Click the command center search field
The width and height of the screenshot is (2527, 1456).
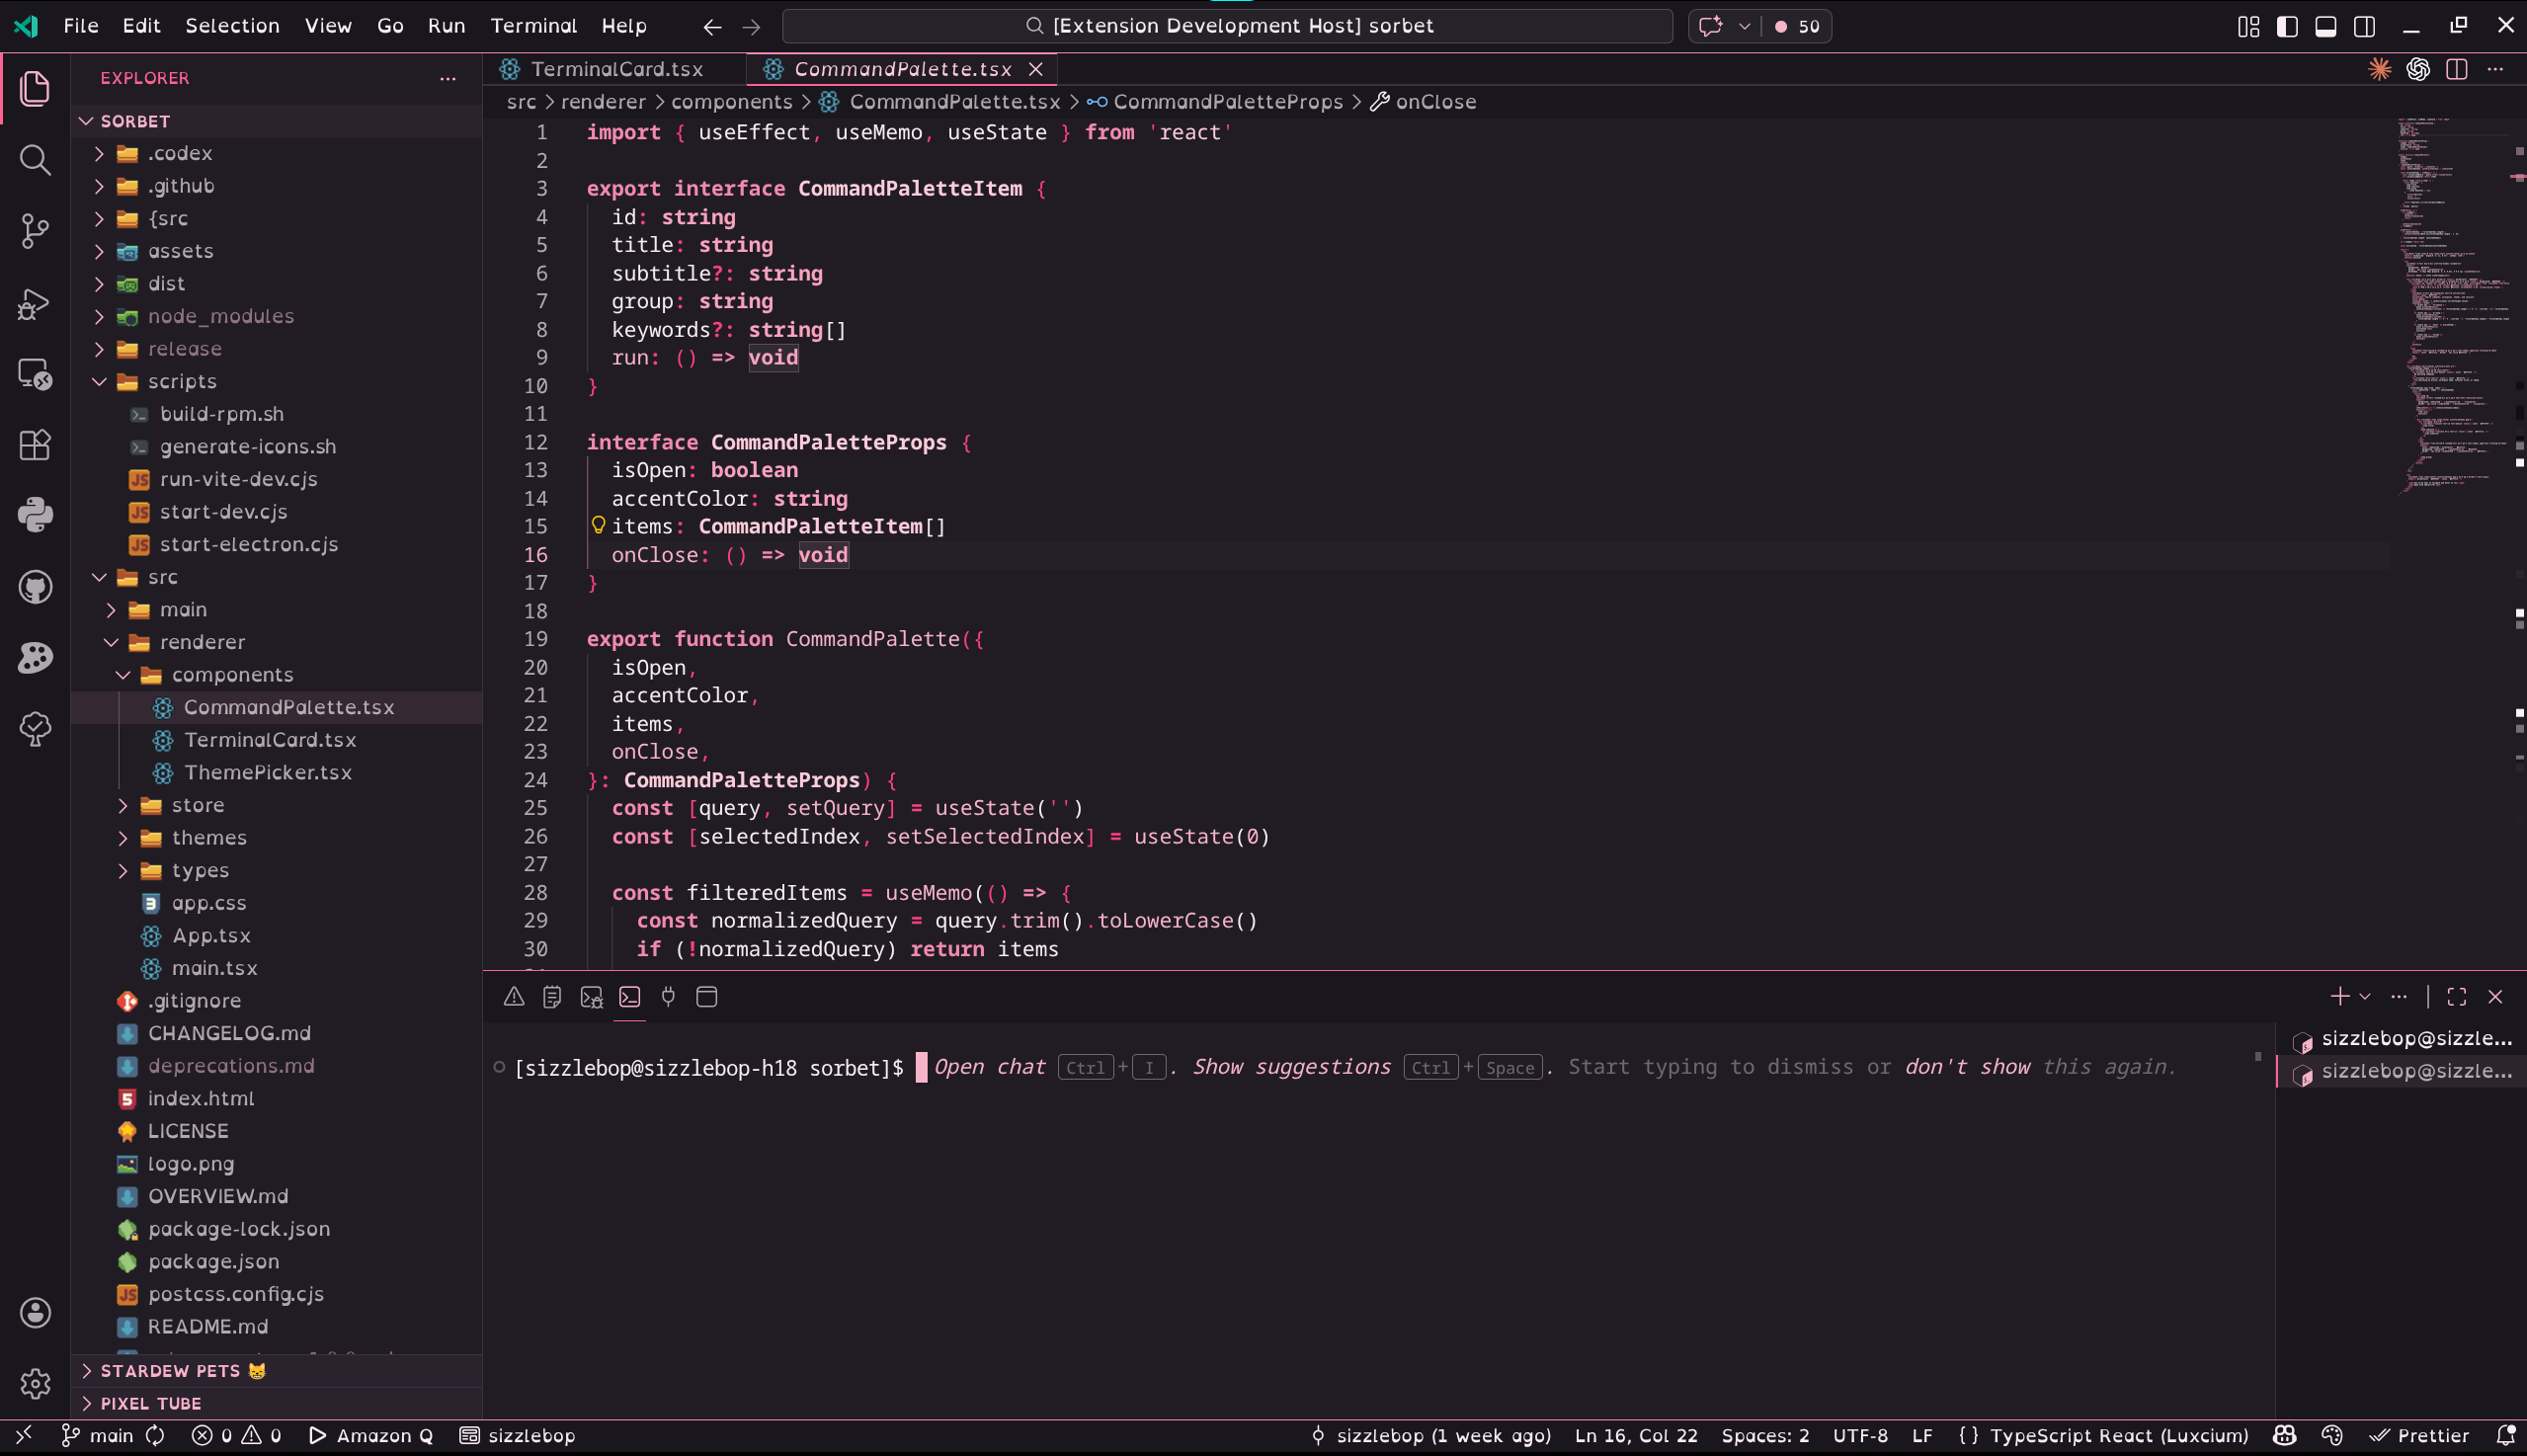point(1226,26)
